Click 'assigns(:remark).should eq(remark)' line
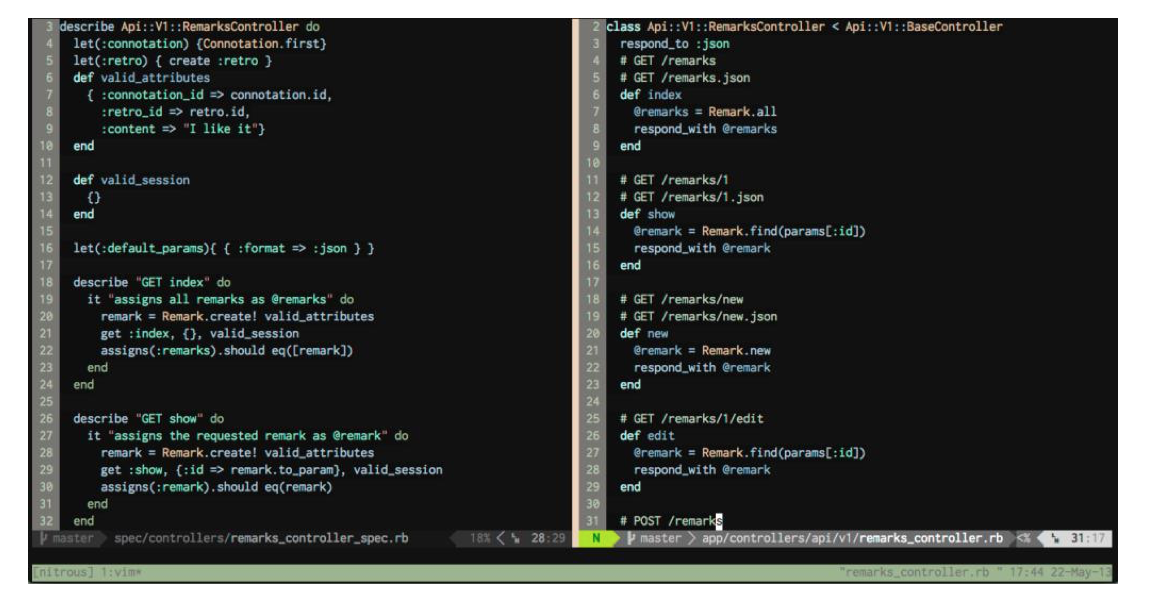 tap(216, 487)
